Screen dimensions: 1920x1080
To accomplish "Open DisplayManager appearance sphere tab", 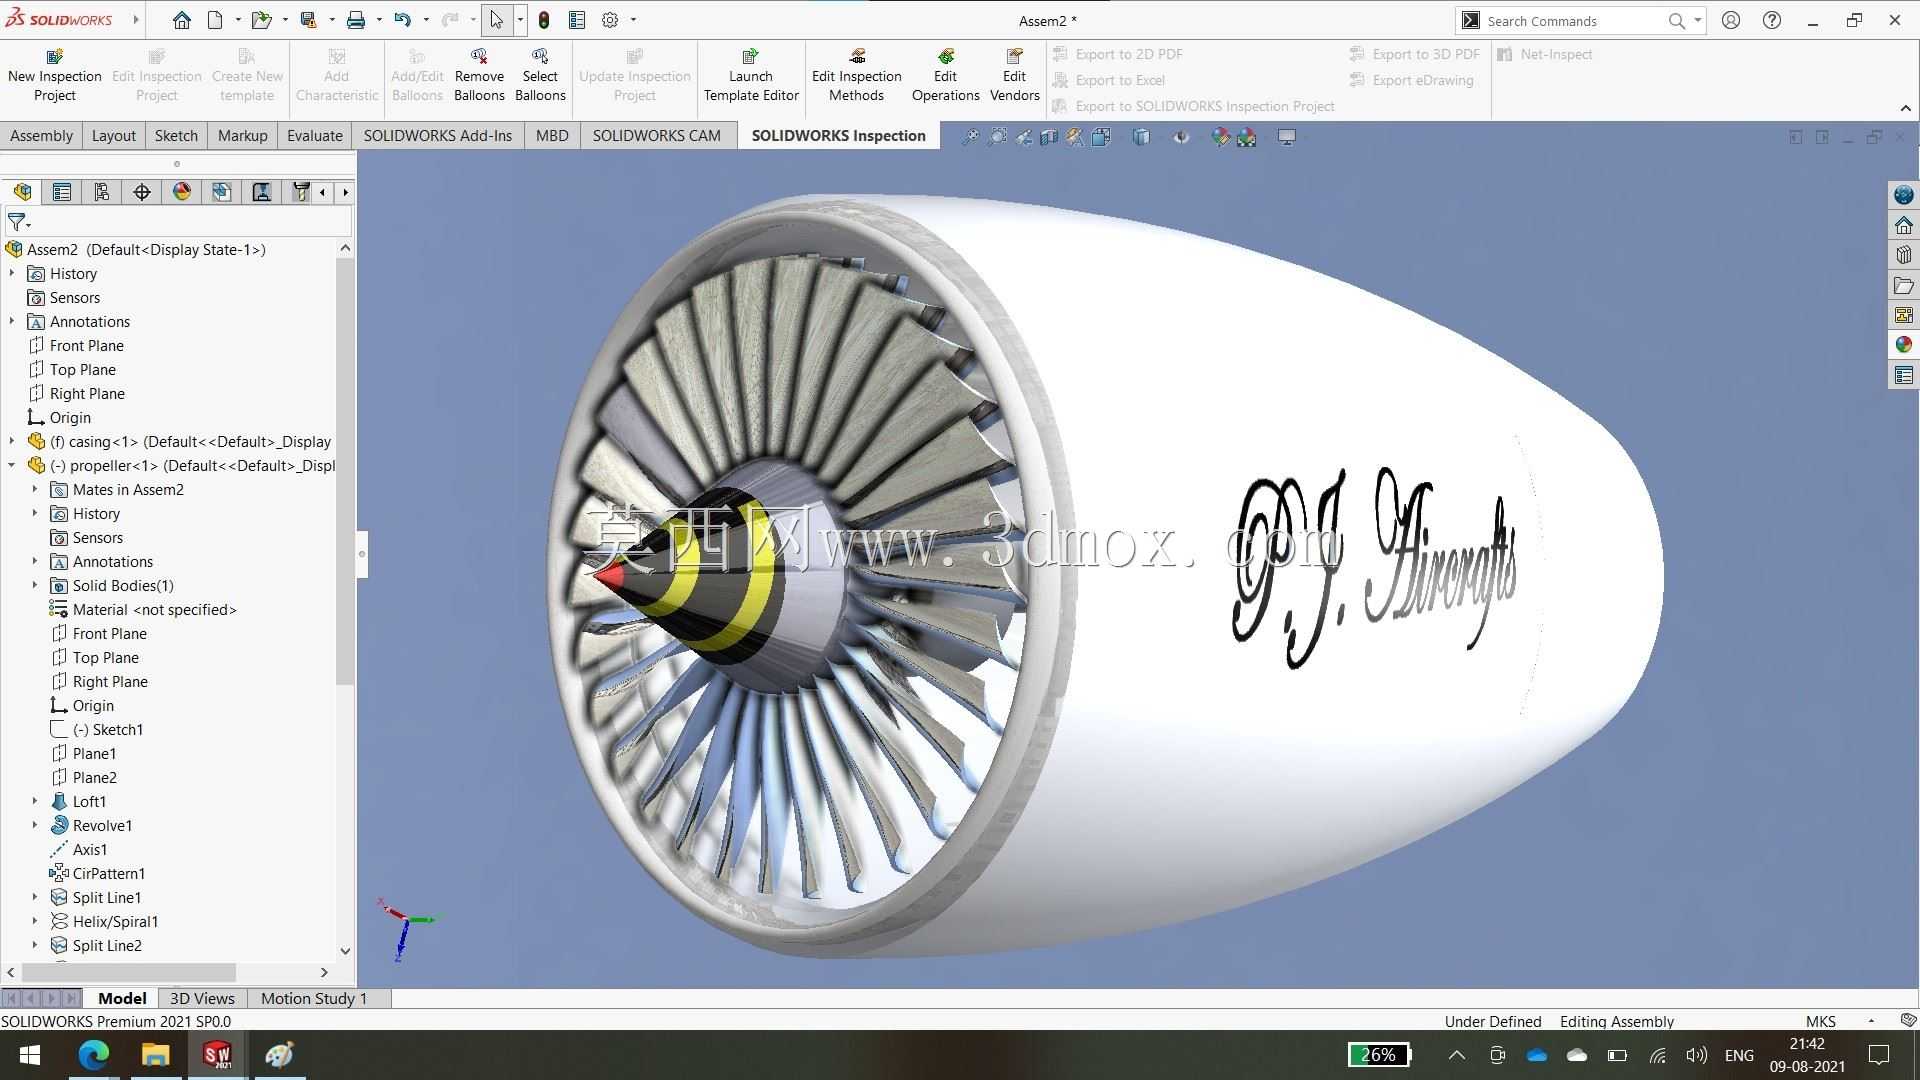I will pyautogui.click(x=182, y=192).
